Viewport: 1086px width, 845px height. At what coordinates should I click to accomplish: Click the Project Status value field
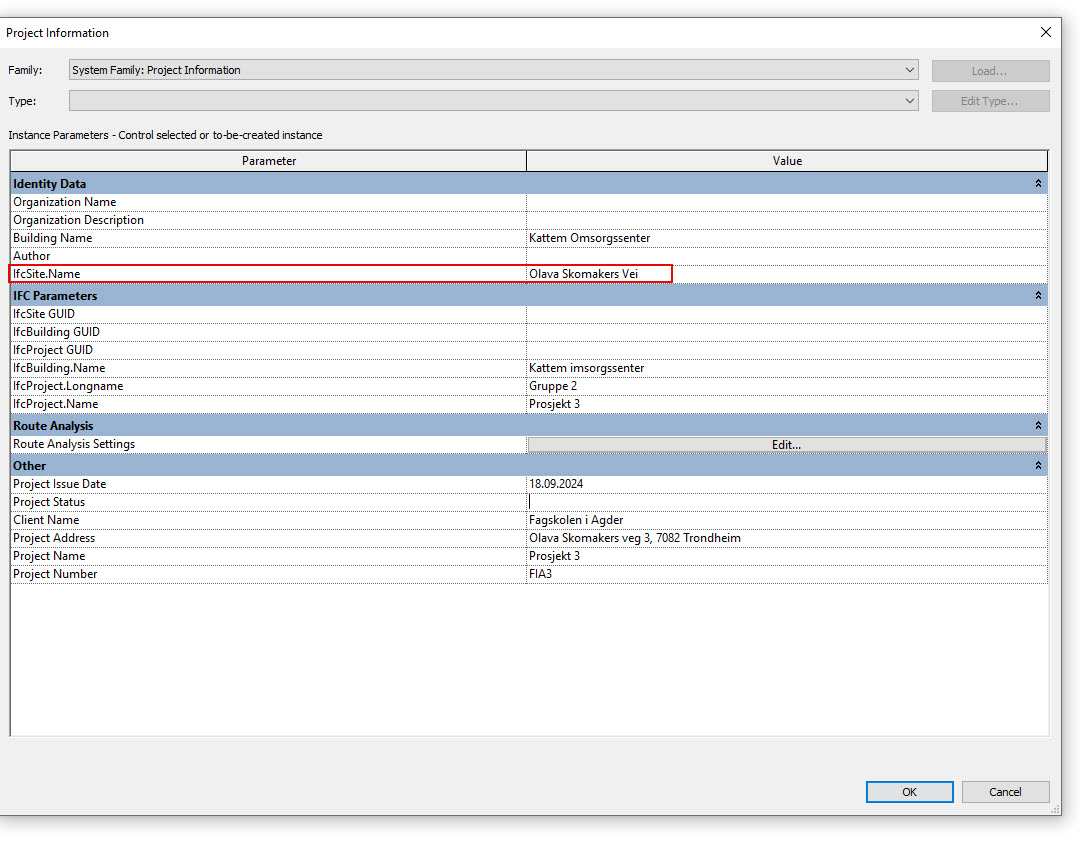click(x=787, y=502)
